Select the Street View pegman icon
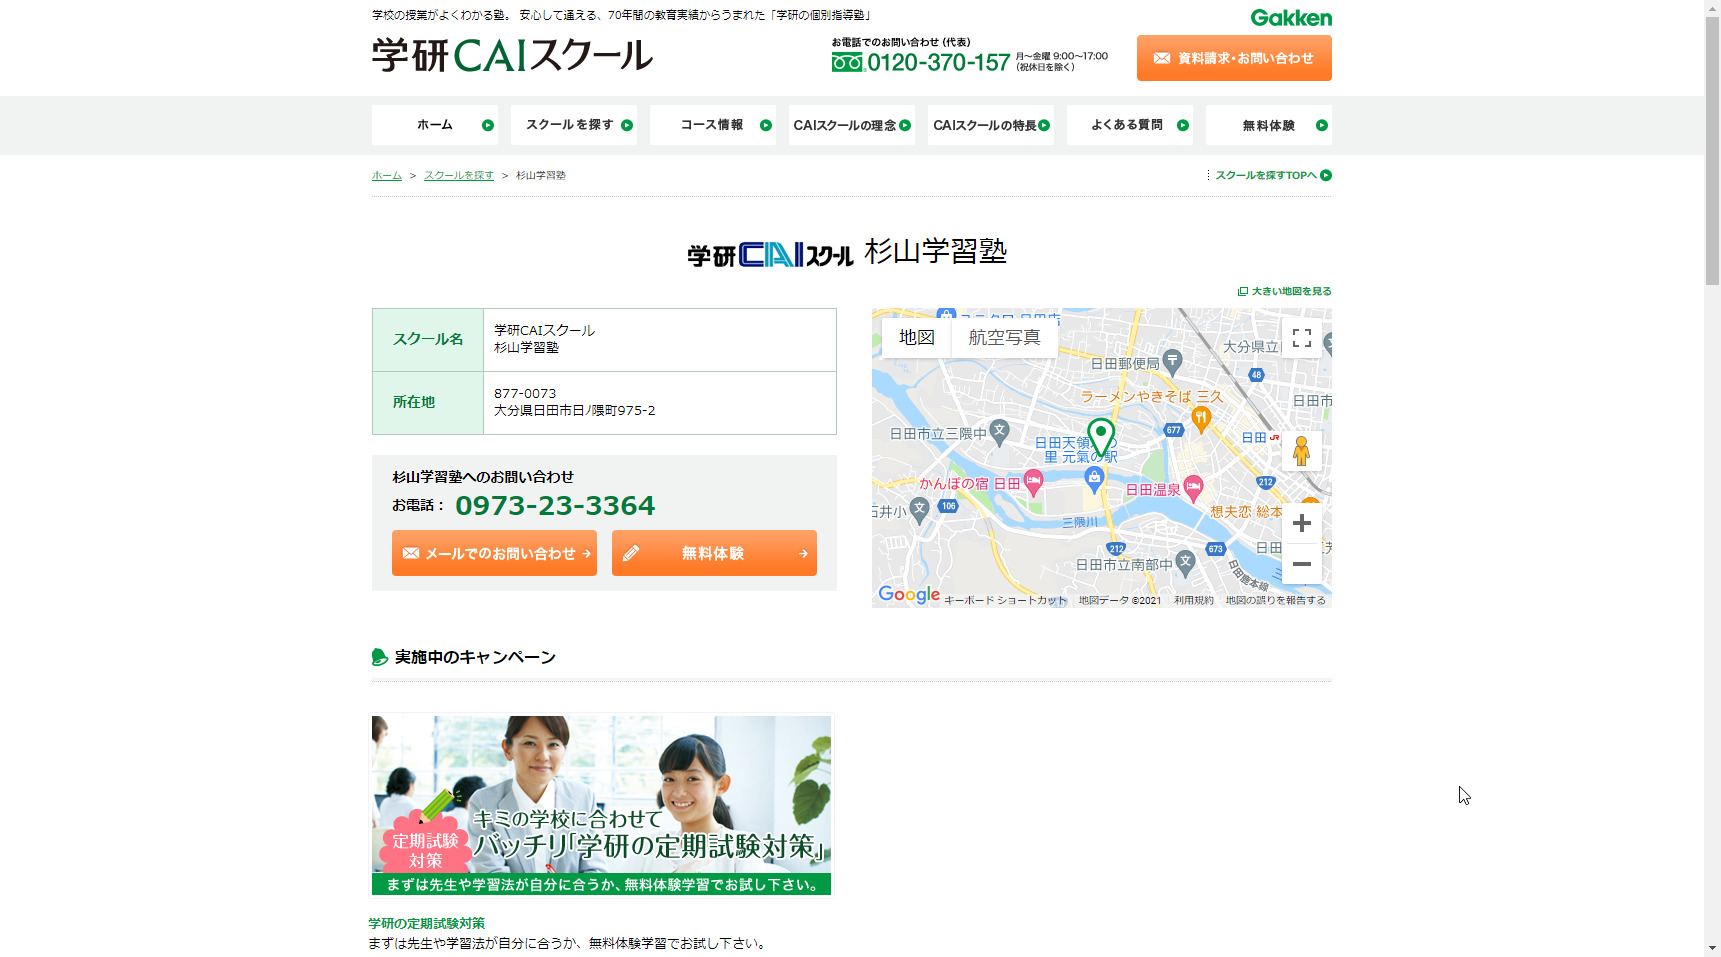The height and width of the screenshot is (957, 1721). (1302, 451)
